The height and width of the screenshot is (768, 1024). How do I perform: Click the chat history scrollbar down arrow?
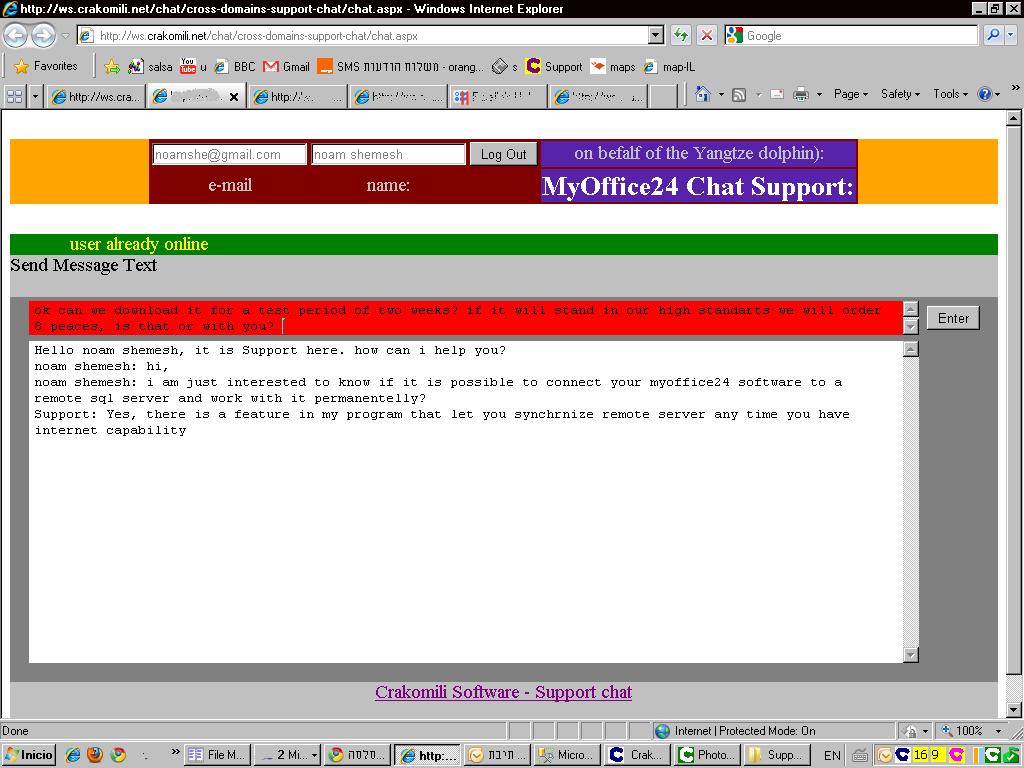[911, 654]
